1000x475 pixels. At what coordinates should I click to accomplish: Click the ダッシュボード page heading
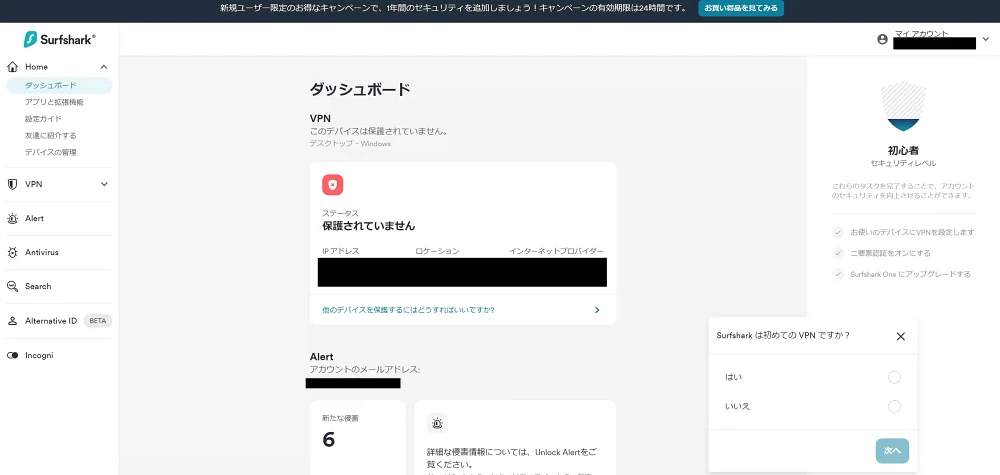[360, 89]
